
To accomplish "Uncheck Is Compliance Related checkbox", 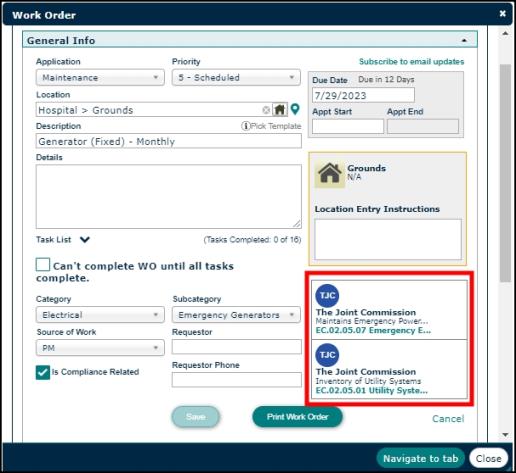I will (x=43, y=372).
